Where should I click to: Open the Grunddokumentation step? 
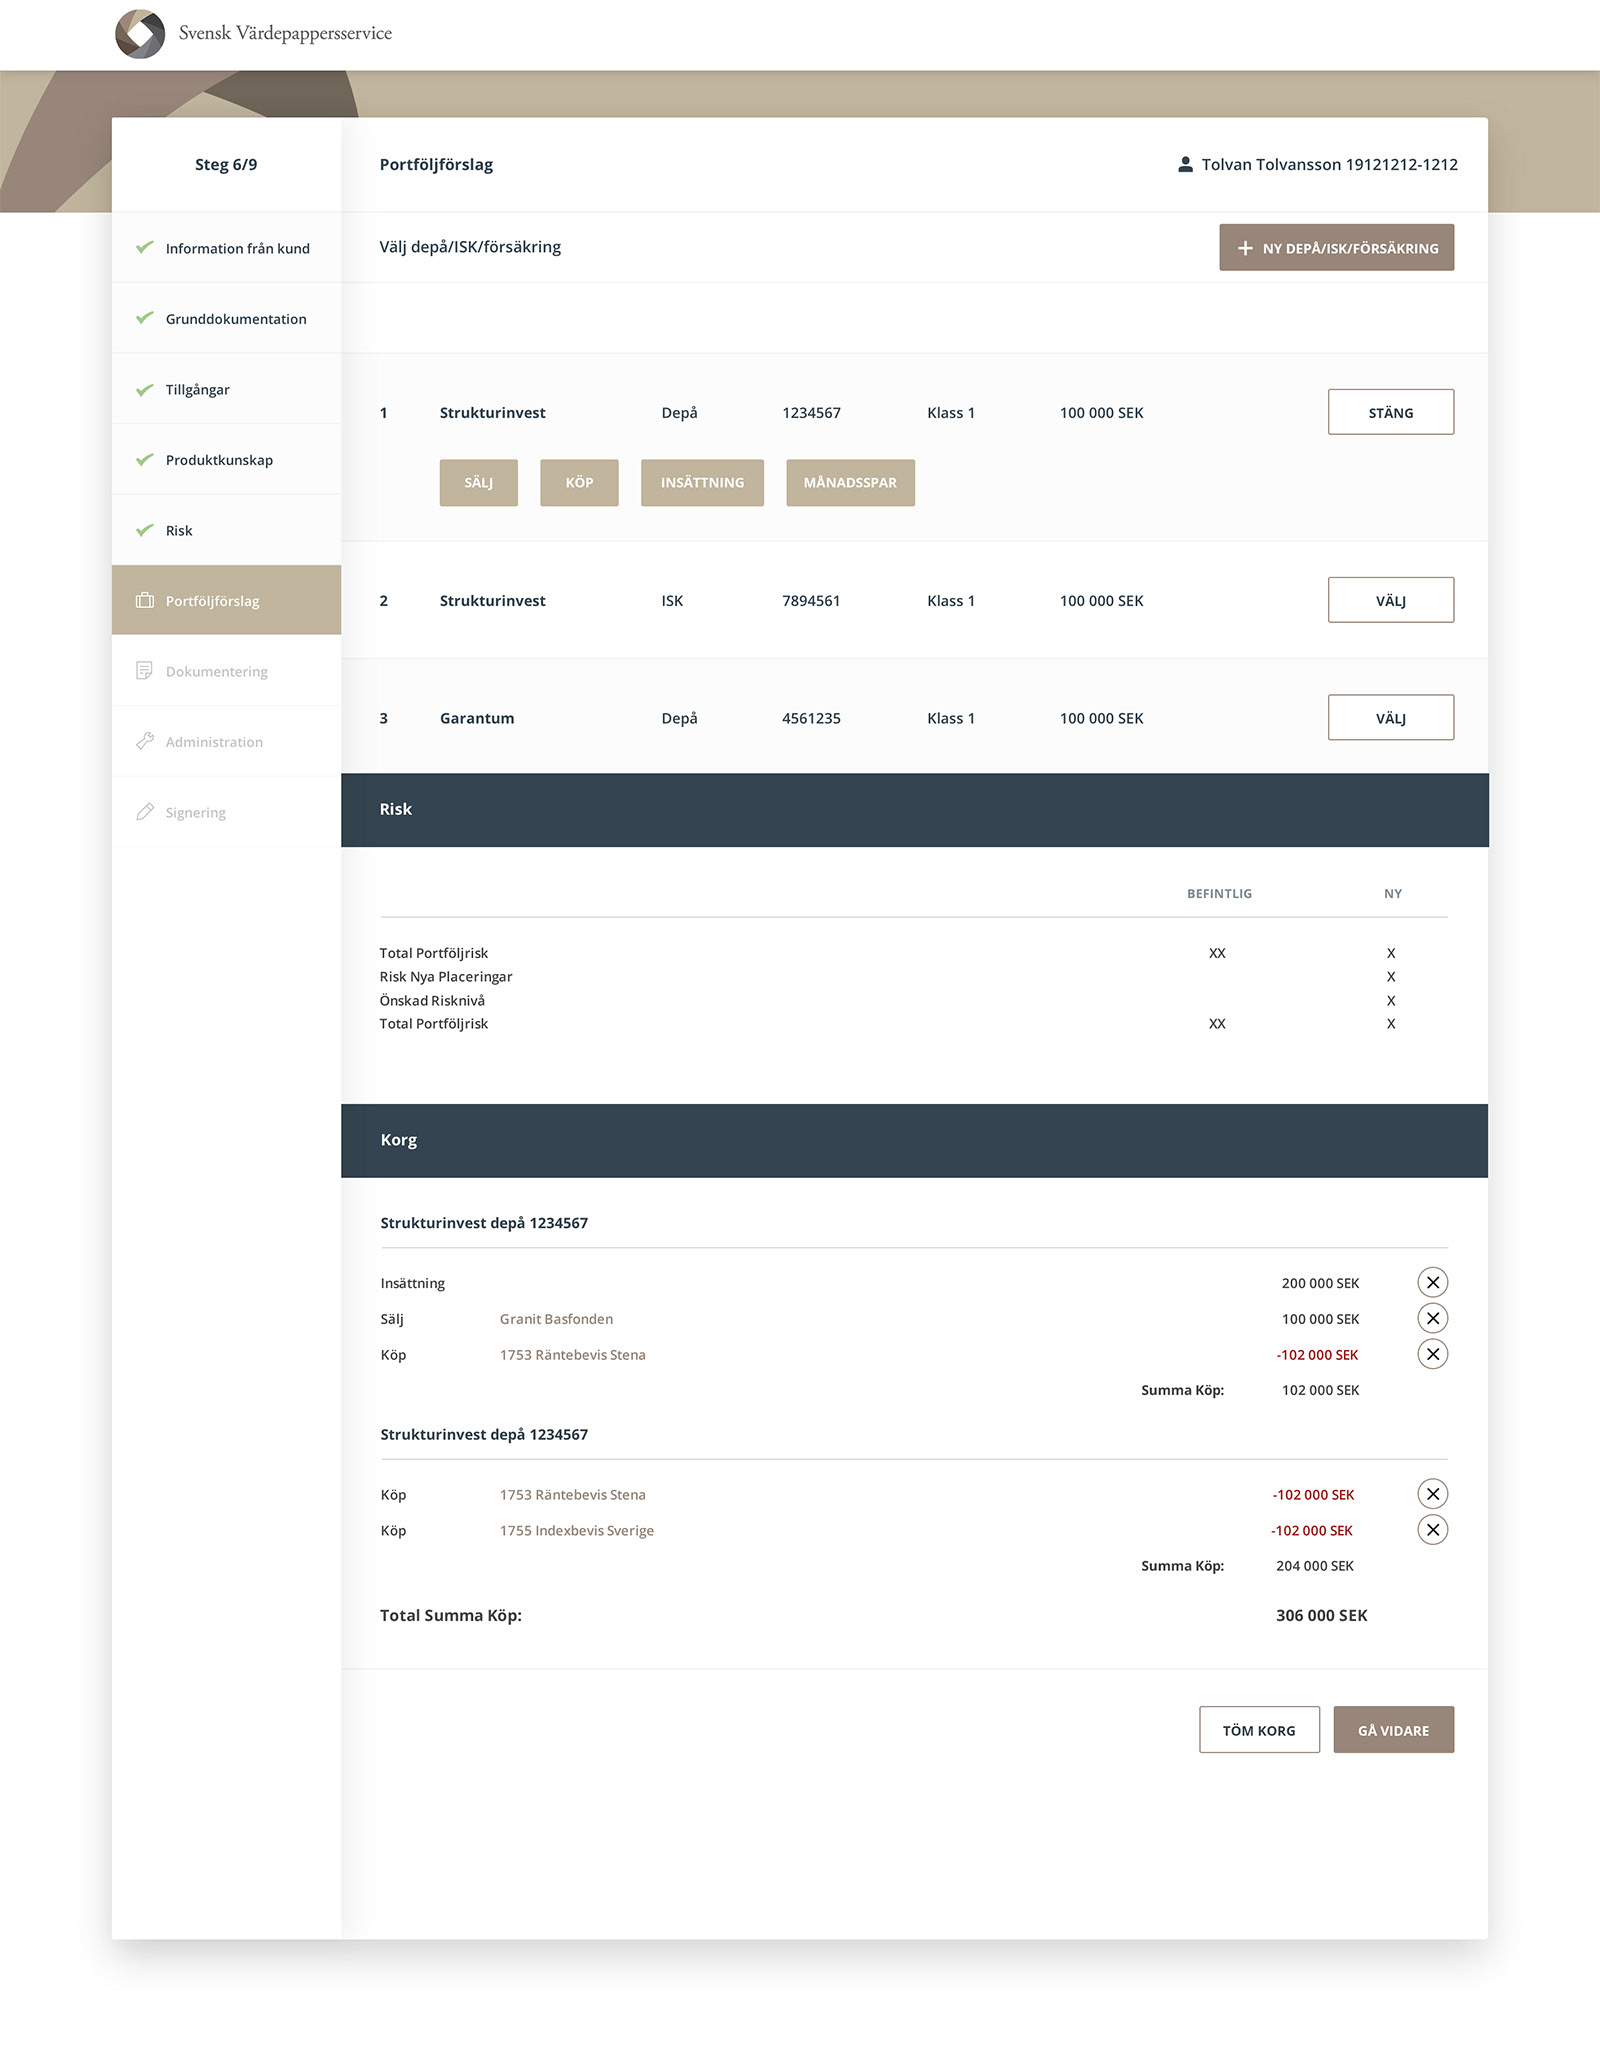point(226,318)
